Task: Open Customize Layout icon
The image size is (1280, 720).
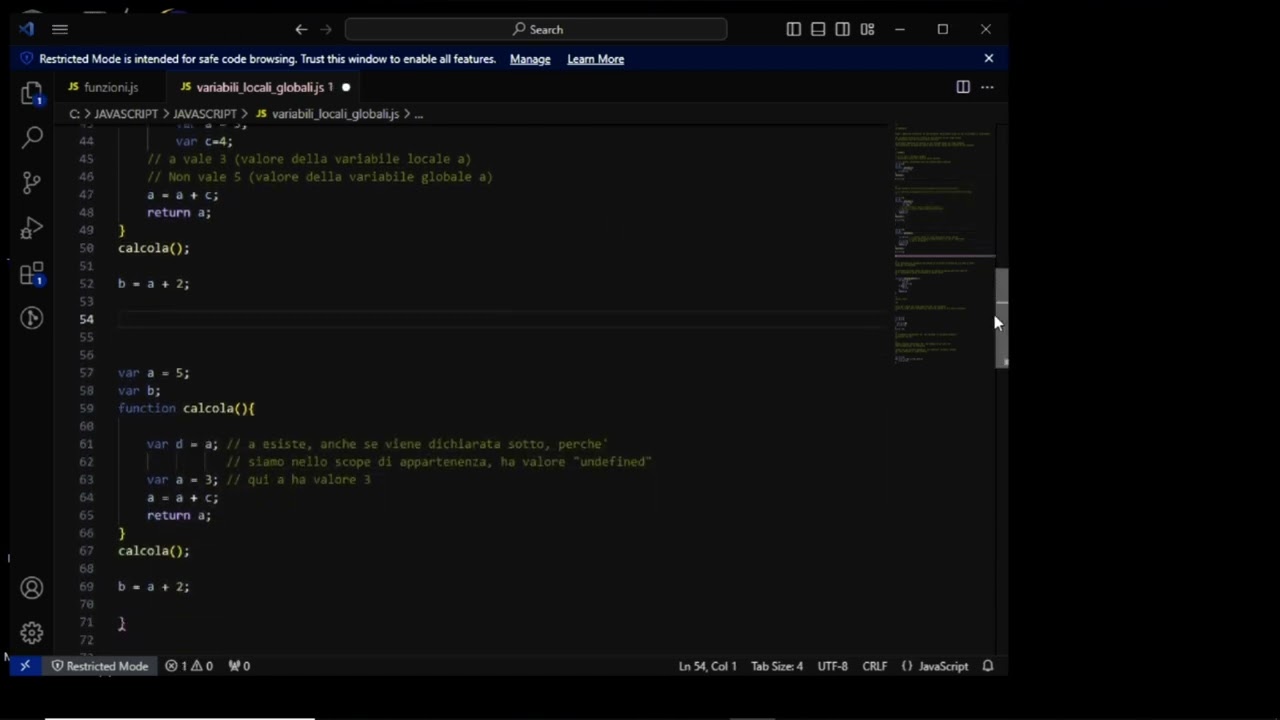Action: [867, 29]
